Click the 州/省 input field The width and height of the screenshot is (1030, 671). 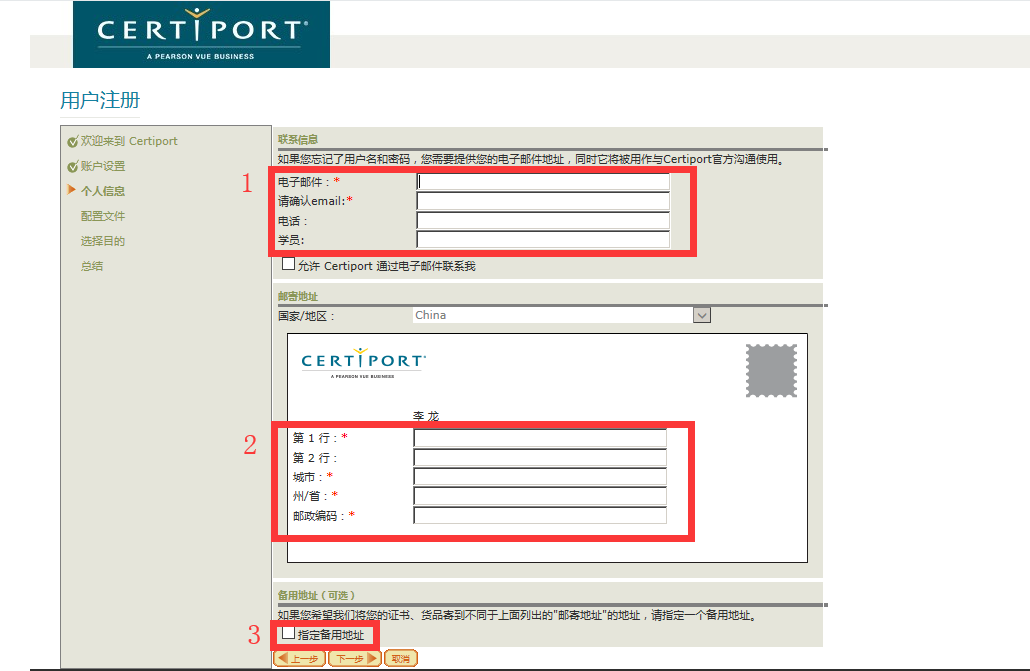(x=540, y=496)
